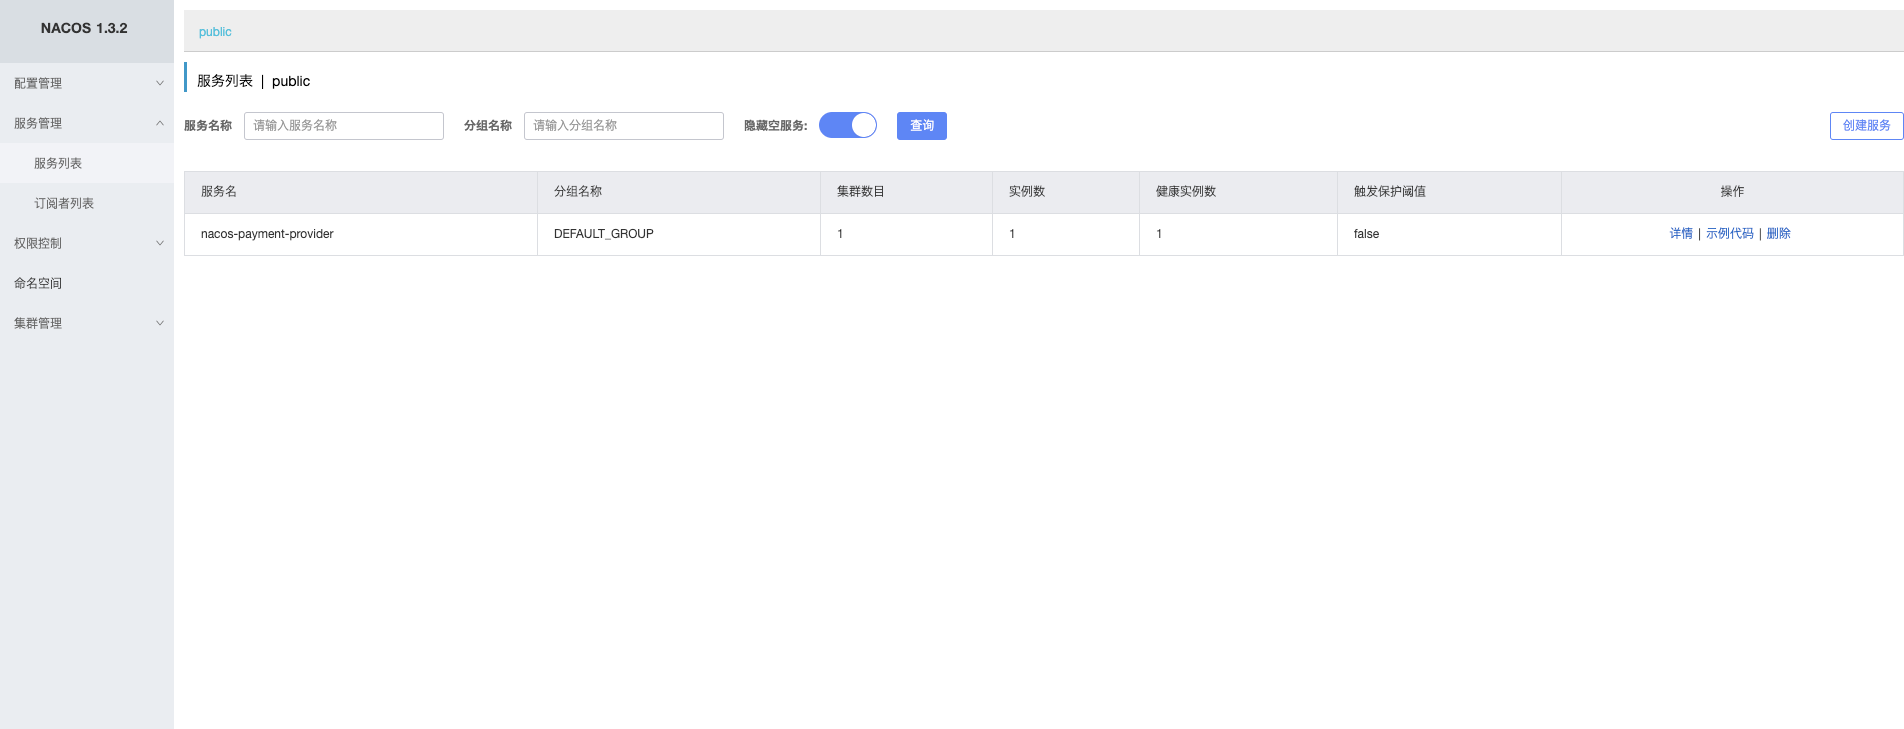Go to 命名空间 menu item
This screenshot has height=729, width=1904.
pos(38,283)
